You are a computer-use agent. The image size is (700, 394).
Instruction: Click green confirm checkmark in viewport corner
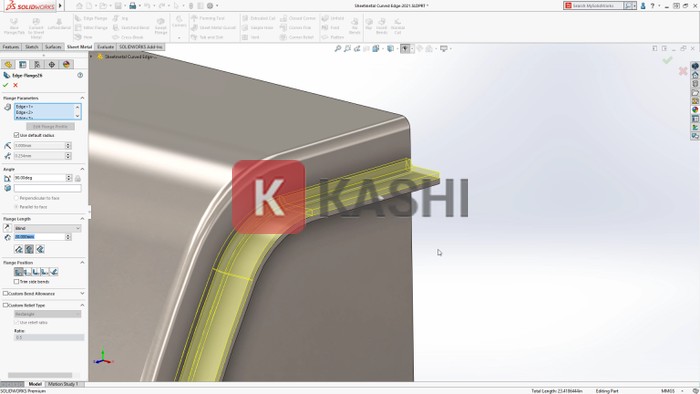pos(667,60)
